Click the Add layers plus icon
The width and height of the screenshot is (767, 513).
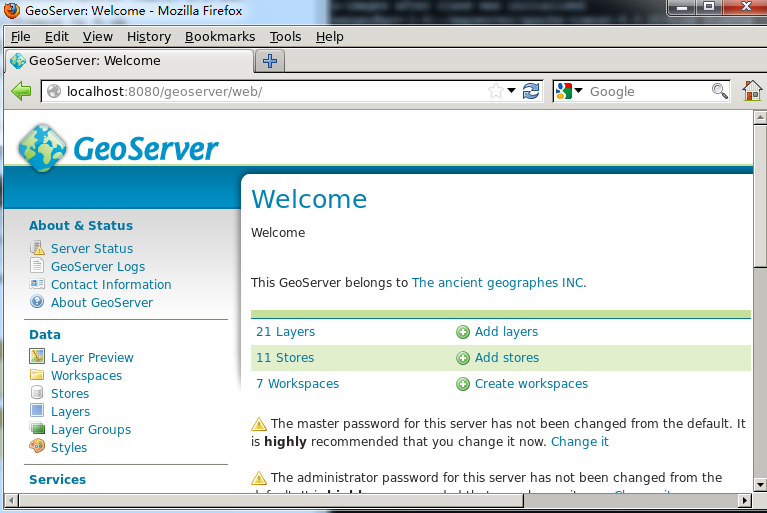point(463,332)
